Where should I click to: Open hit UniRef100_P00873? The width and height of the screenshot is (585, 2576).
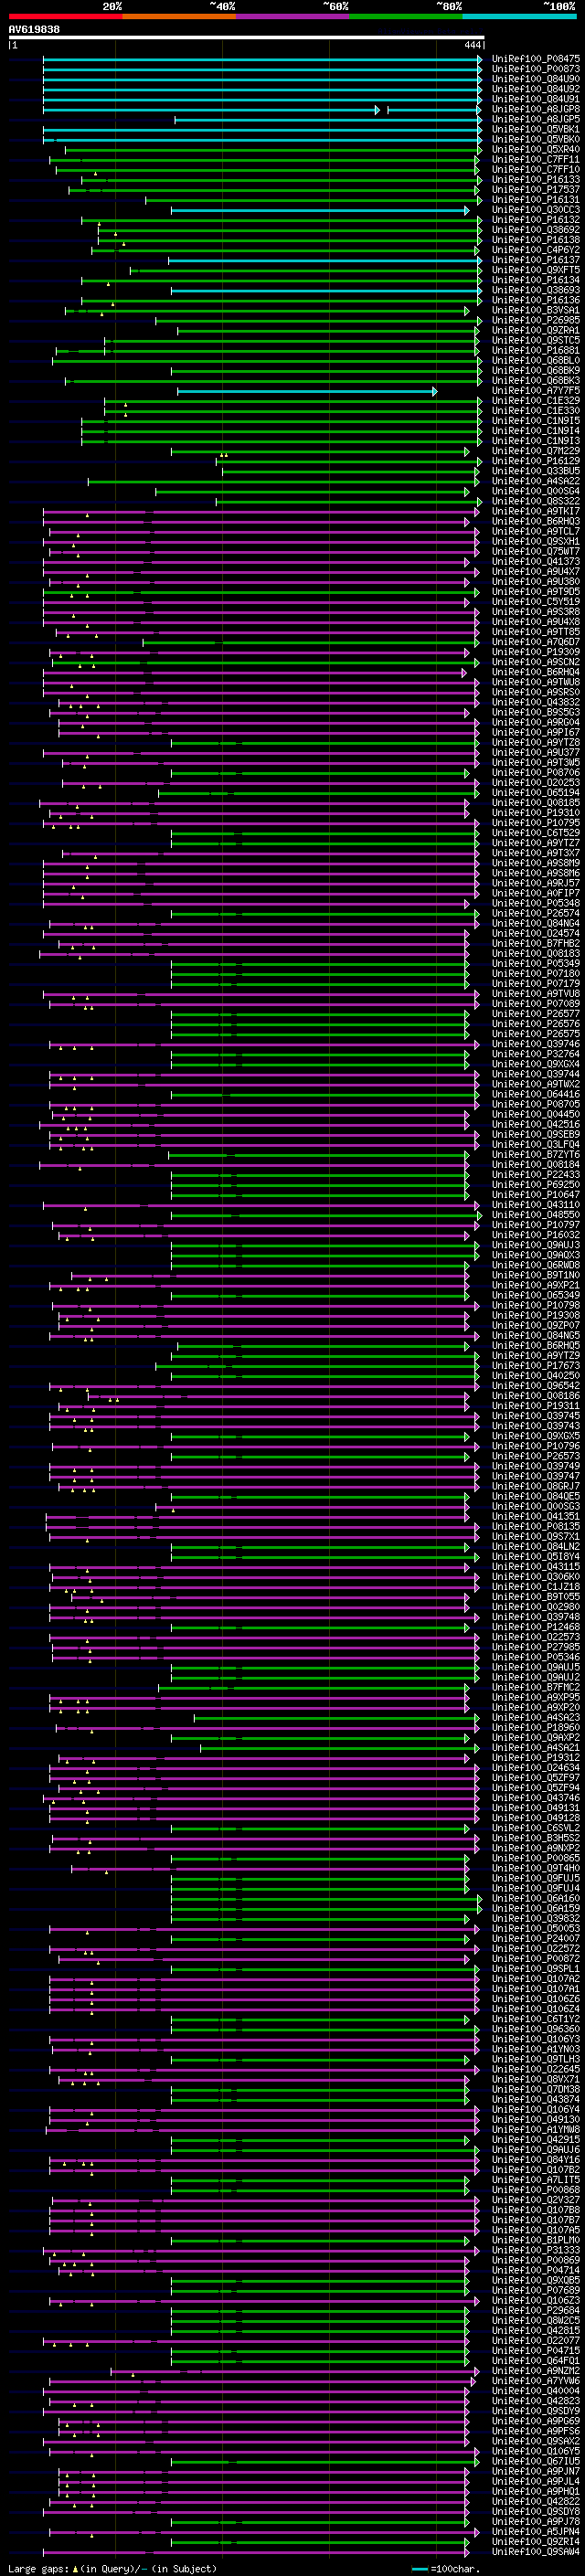pyautogui.click(x=535, y=69)
